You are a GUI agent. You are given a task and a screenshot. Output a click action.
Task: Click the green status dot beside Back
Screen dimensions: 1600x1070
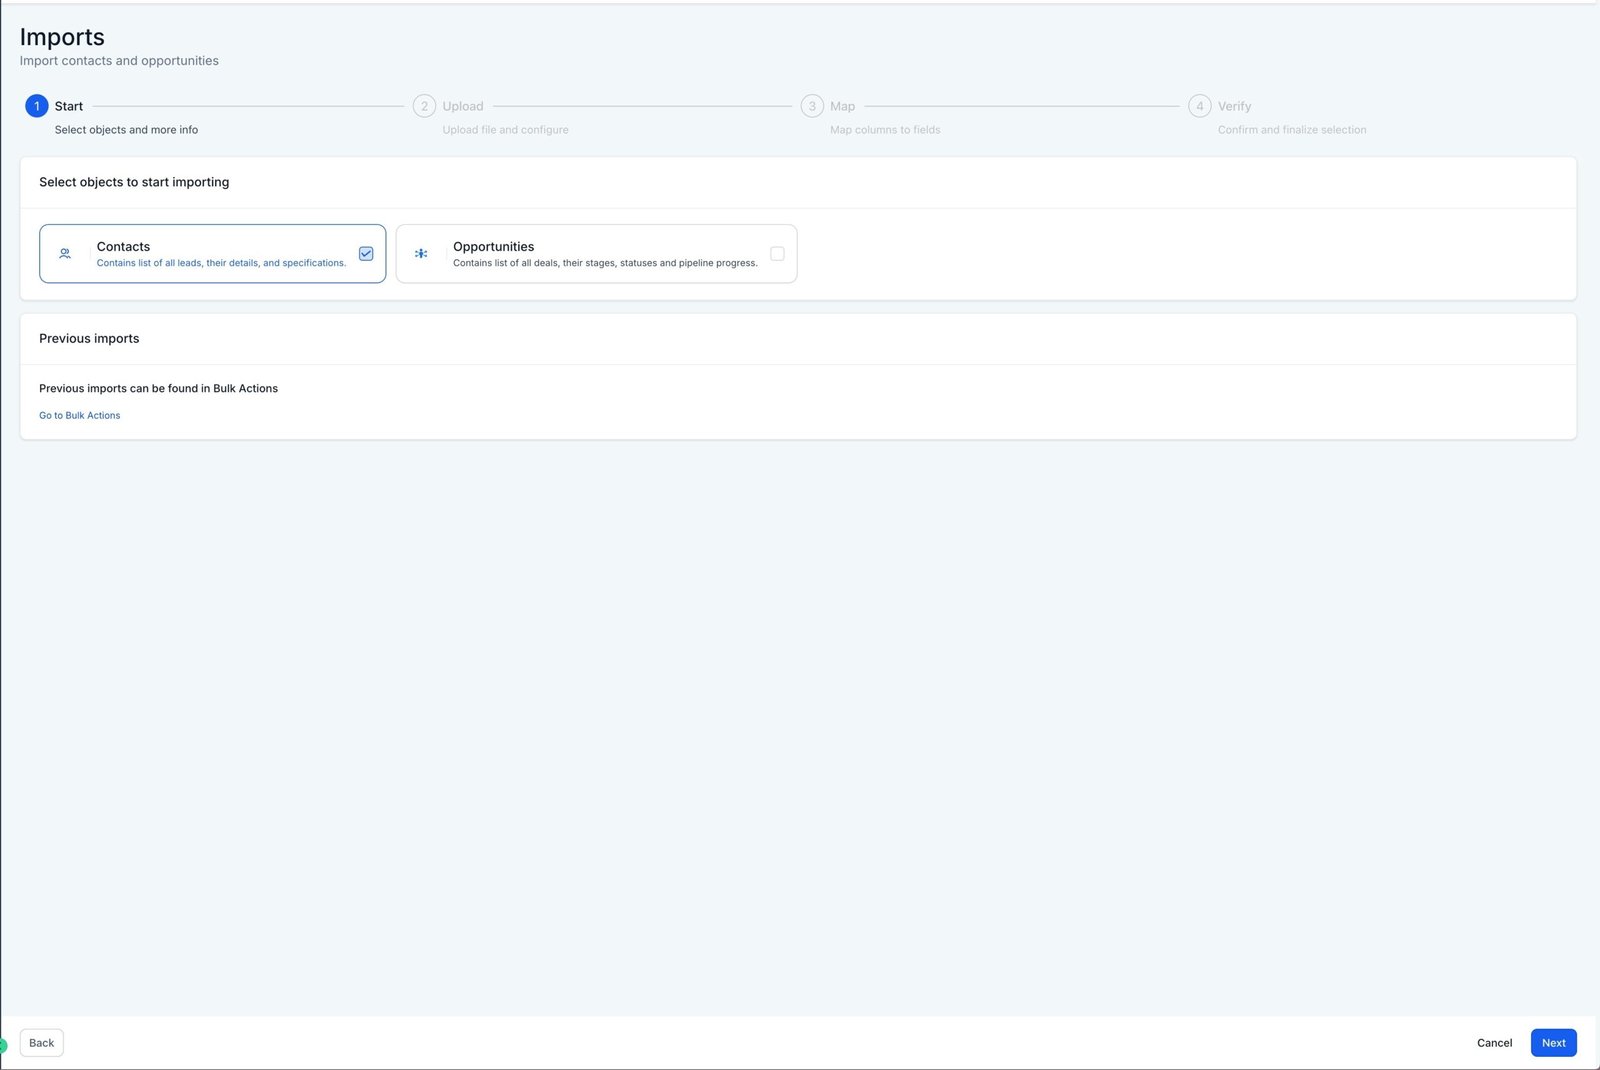click(3, 1045)
